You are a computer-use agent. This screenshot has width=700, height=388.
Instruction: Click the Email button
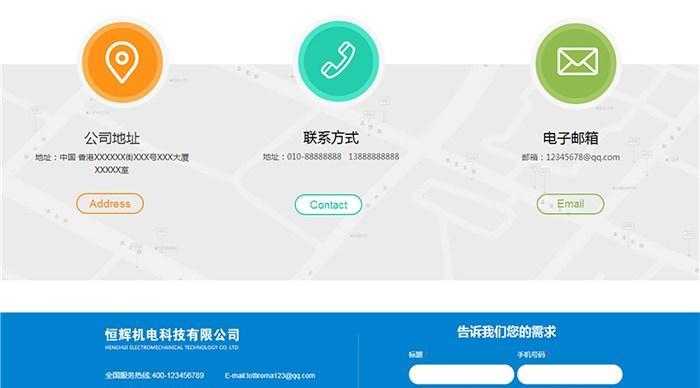point(570,204)
